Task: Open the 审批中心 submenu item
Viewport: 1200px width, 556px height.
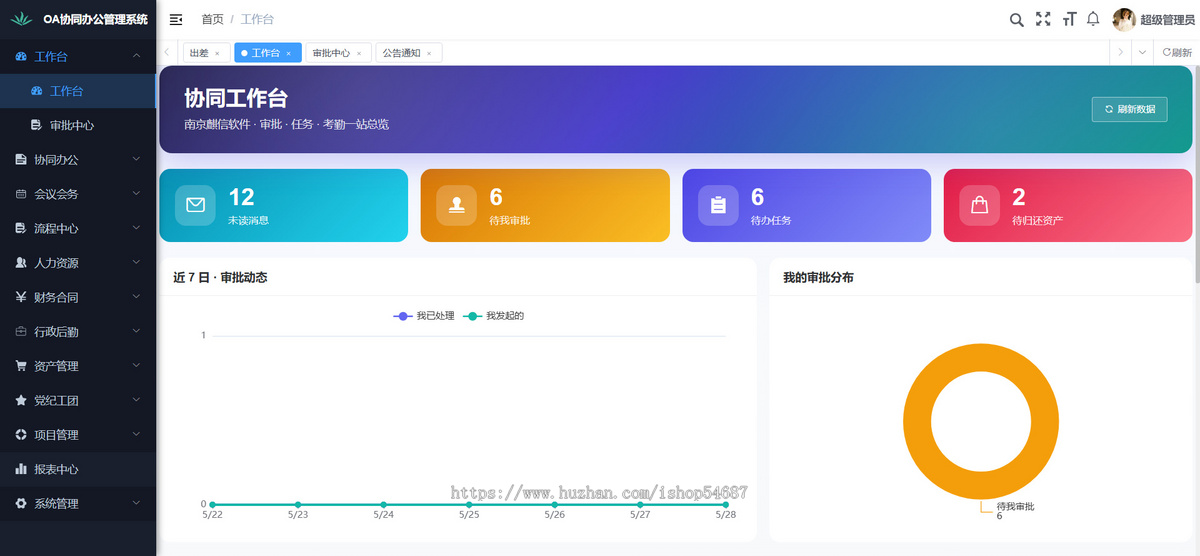Action: click(78, 125)
